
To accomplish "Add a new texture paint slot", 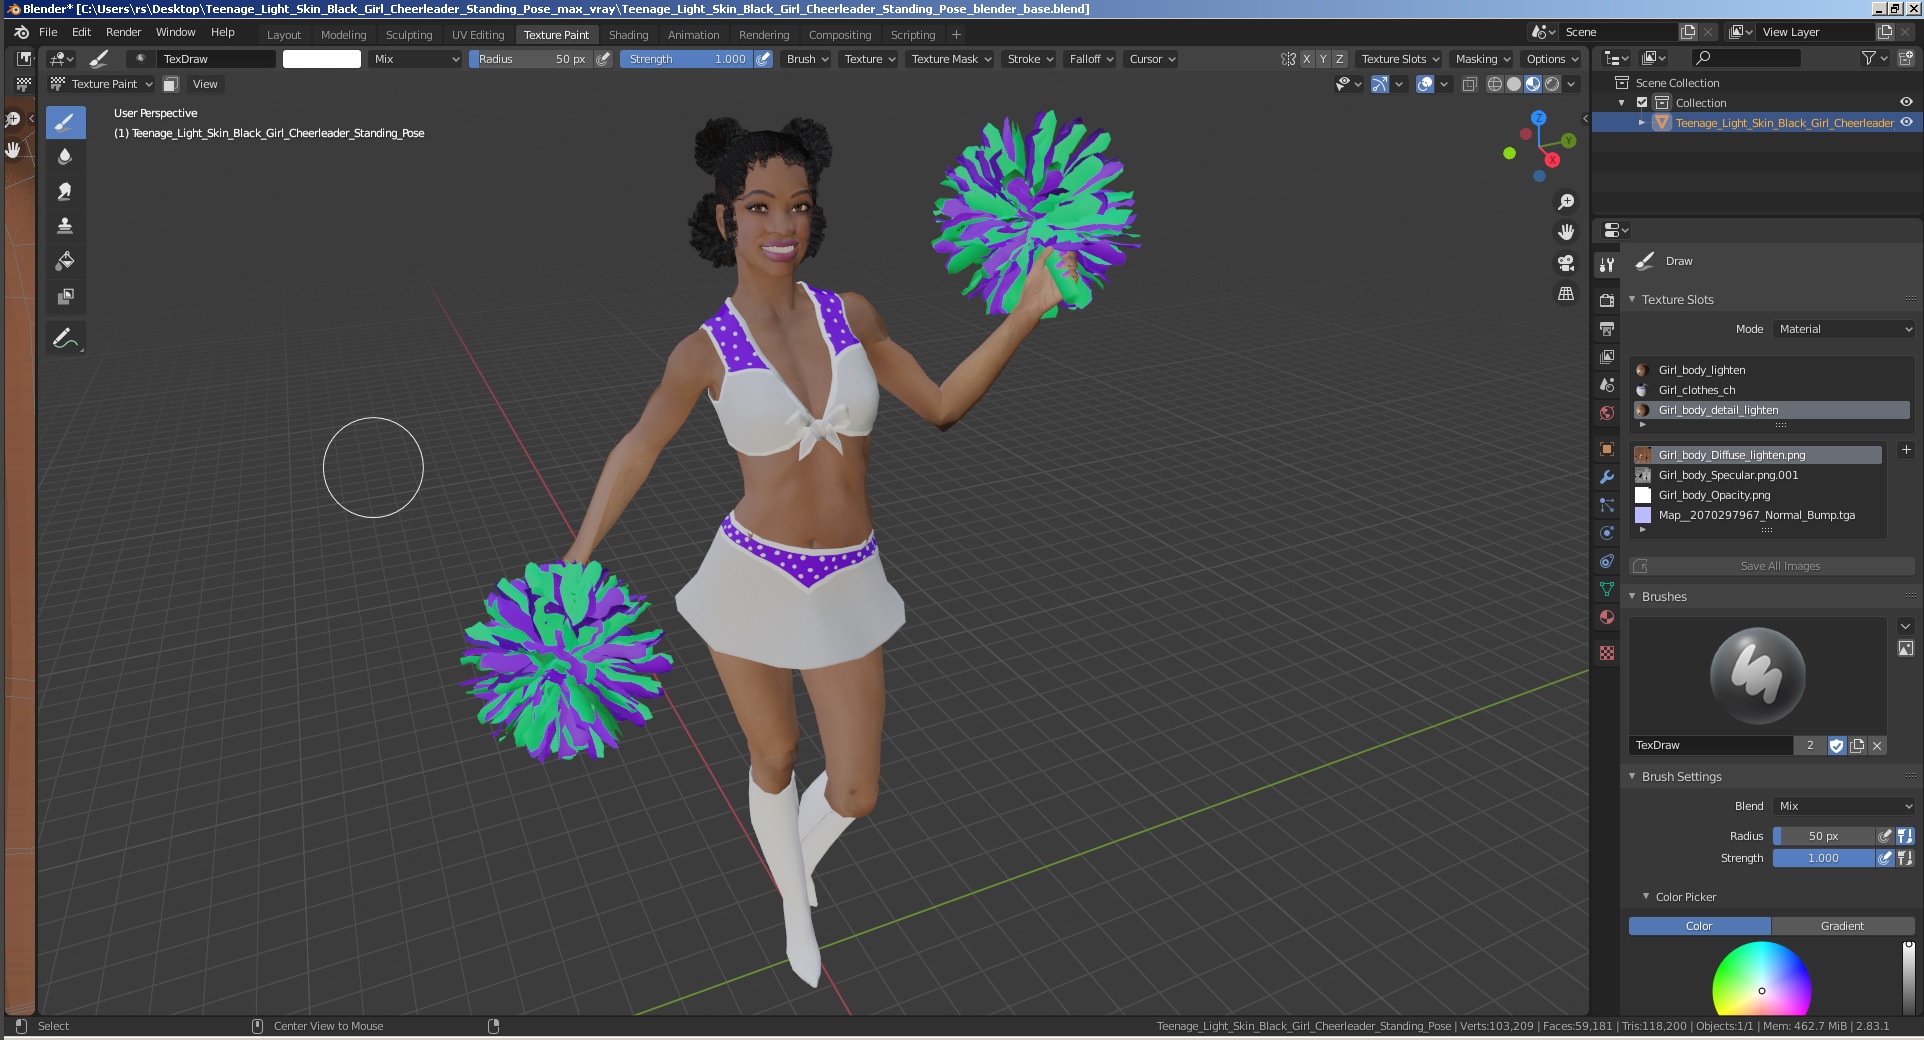I will pos(1906,450).
